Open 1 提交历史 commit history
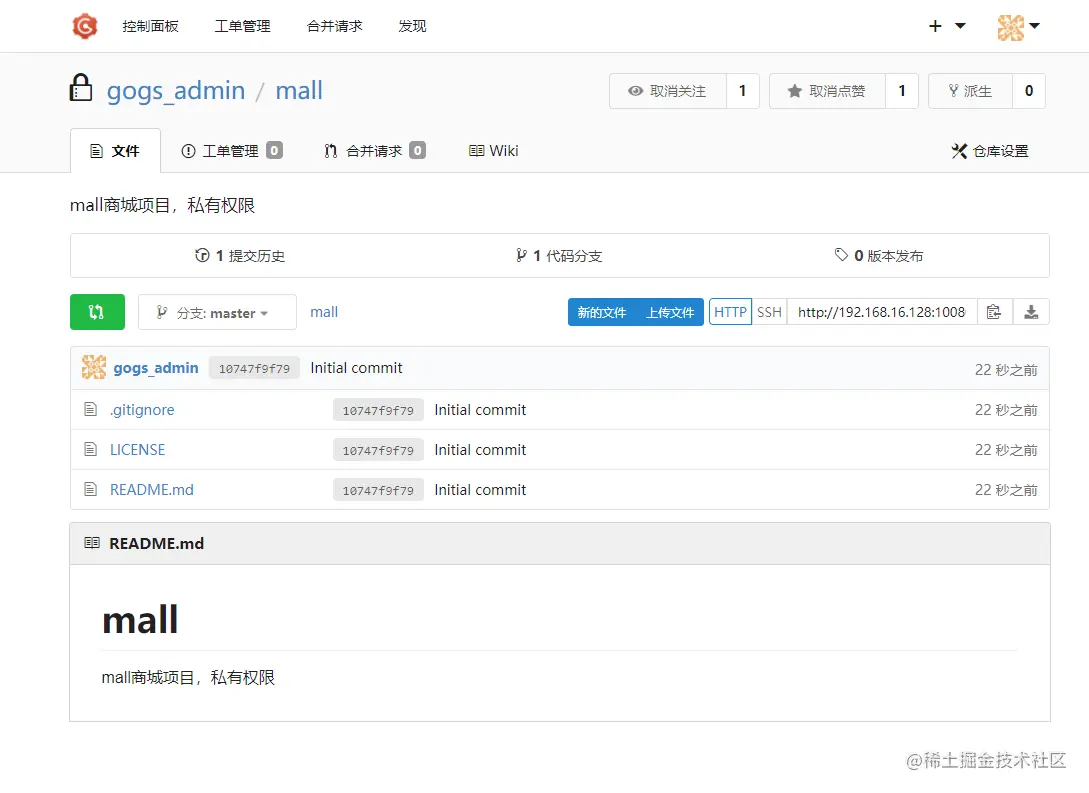This screenshot has height=793, width=1089. [x=240, y=256]
